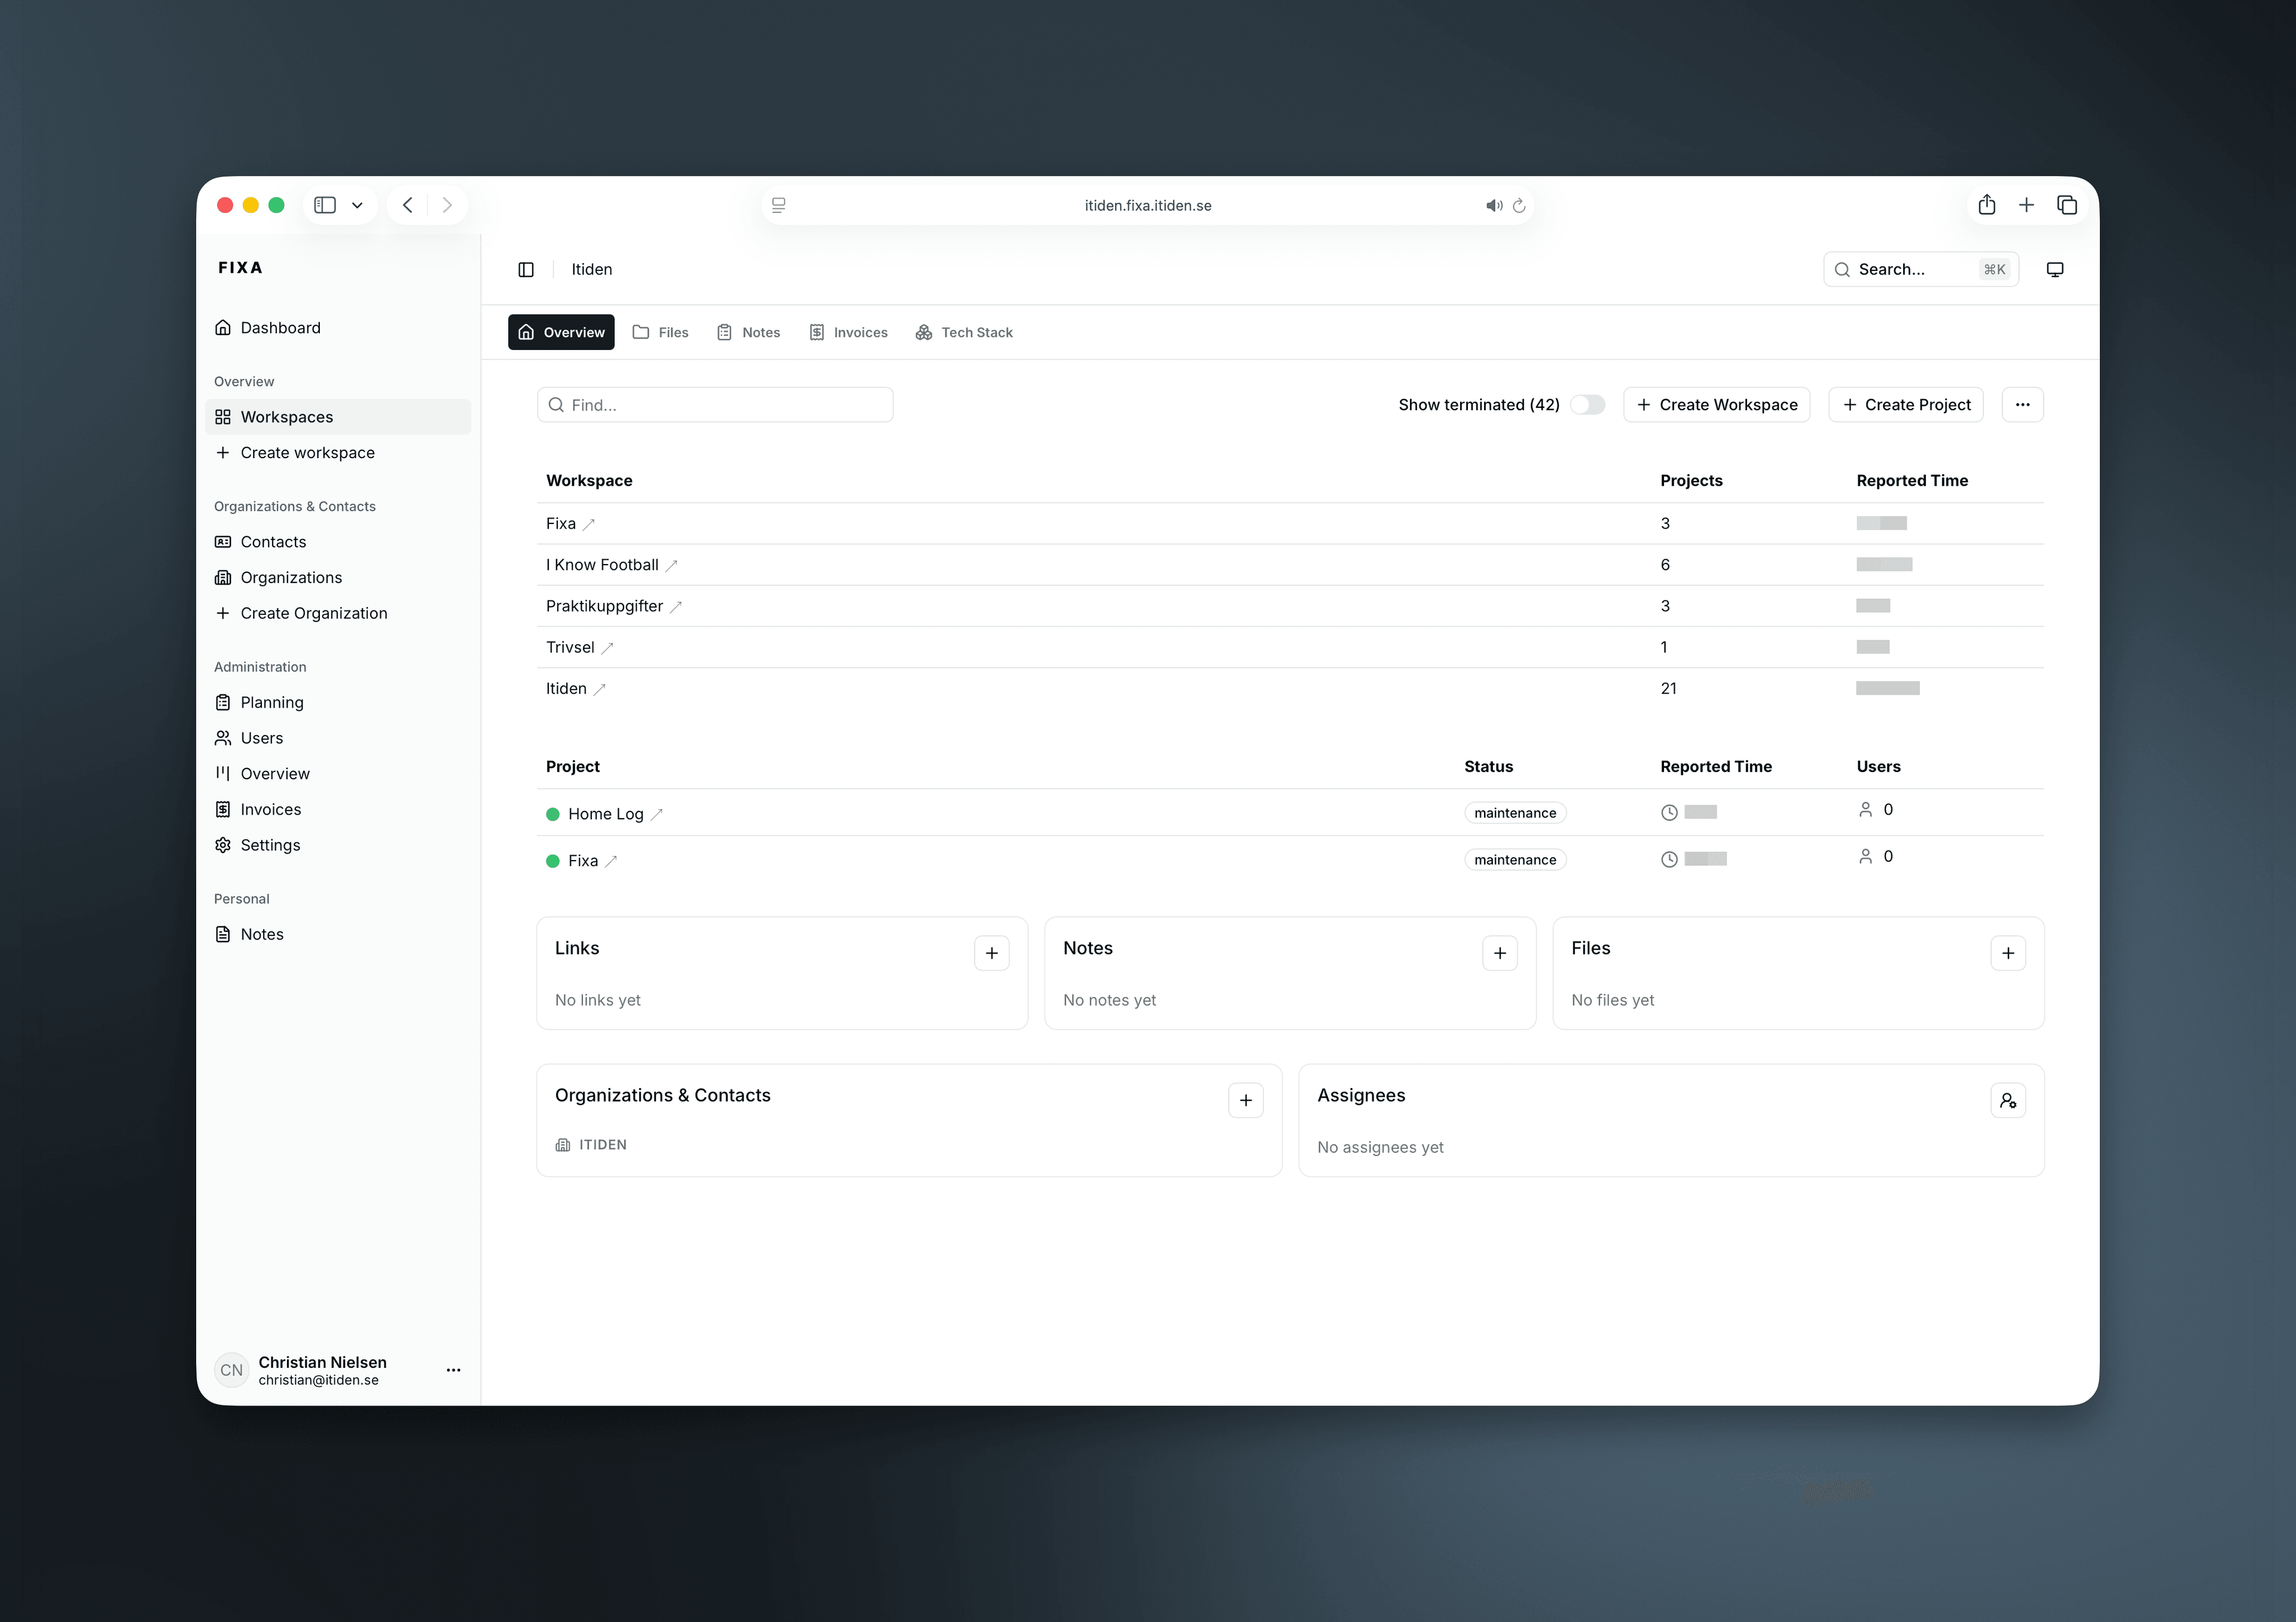
Task: Click the arrow icon next to Itiden workspace
Action: [x=600, y=689]
